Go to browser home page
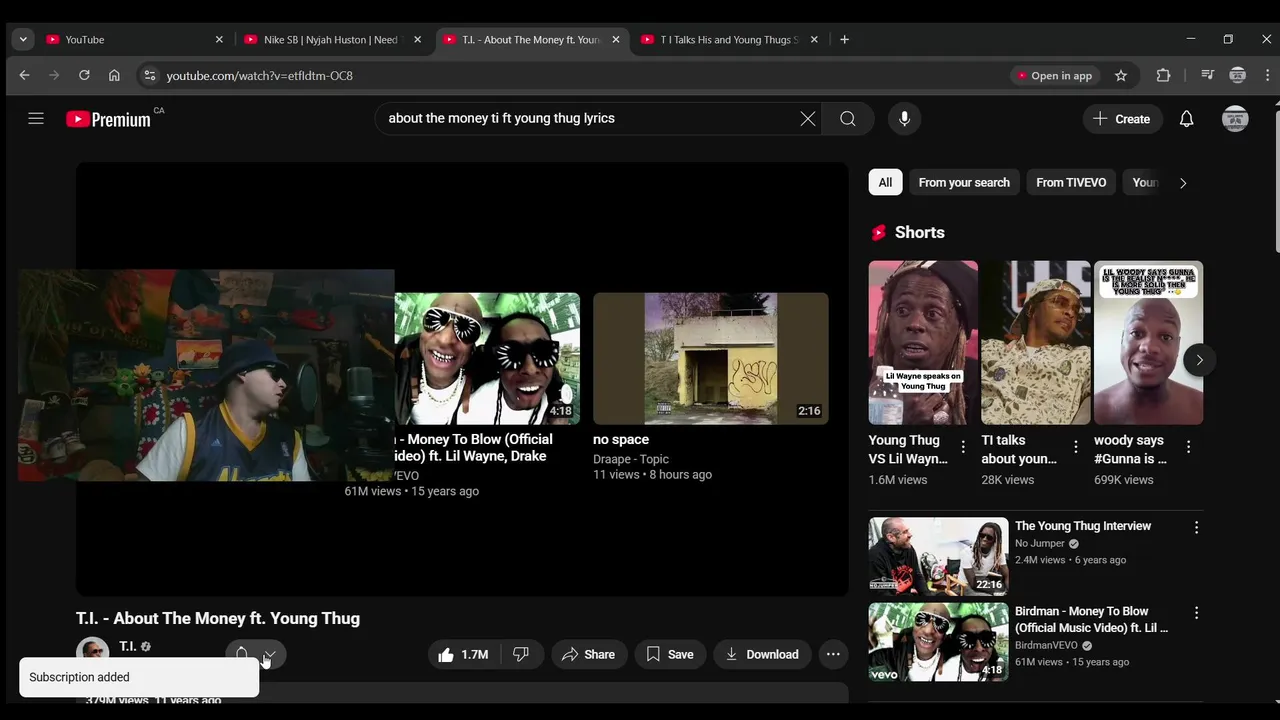Viewport: 1280px width, 720px height. 114,76
